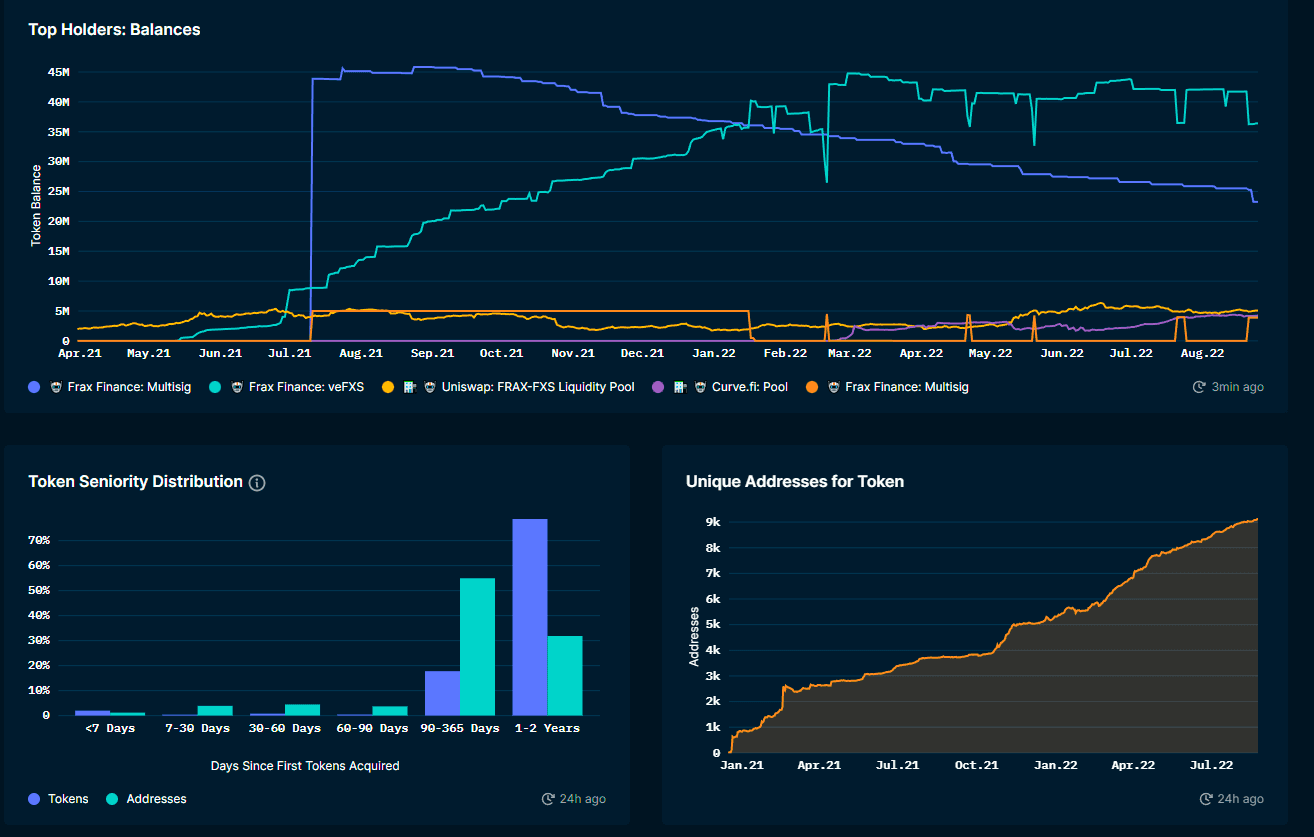Select the Addresses legend label
This screenshot has height=837, width=1314.
[x=156, y=799]
